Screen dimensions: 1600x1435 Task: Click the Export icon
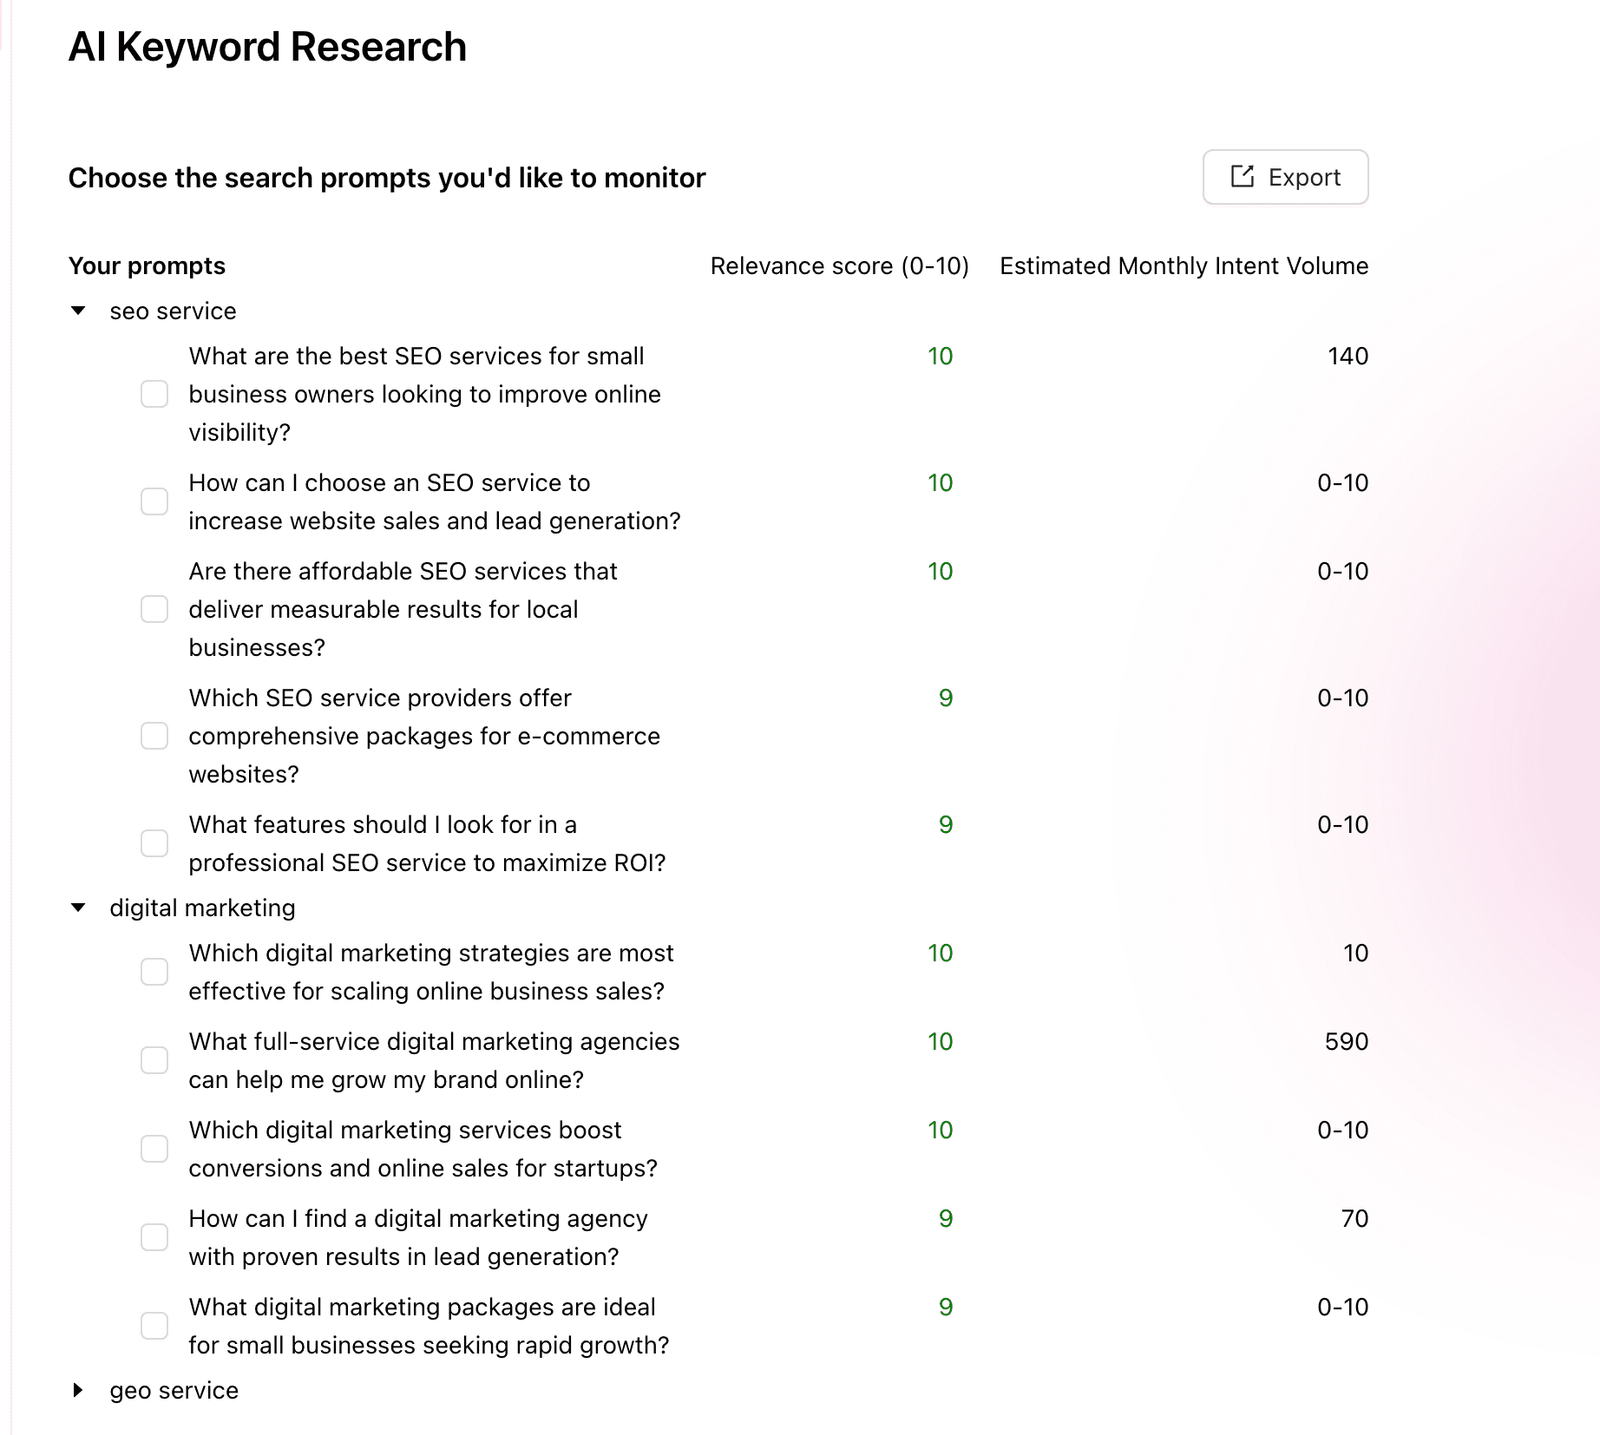point(1242,177)
